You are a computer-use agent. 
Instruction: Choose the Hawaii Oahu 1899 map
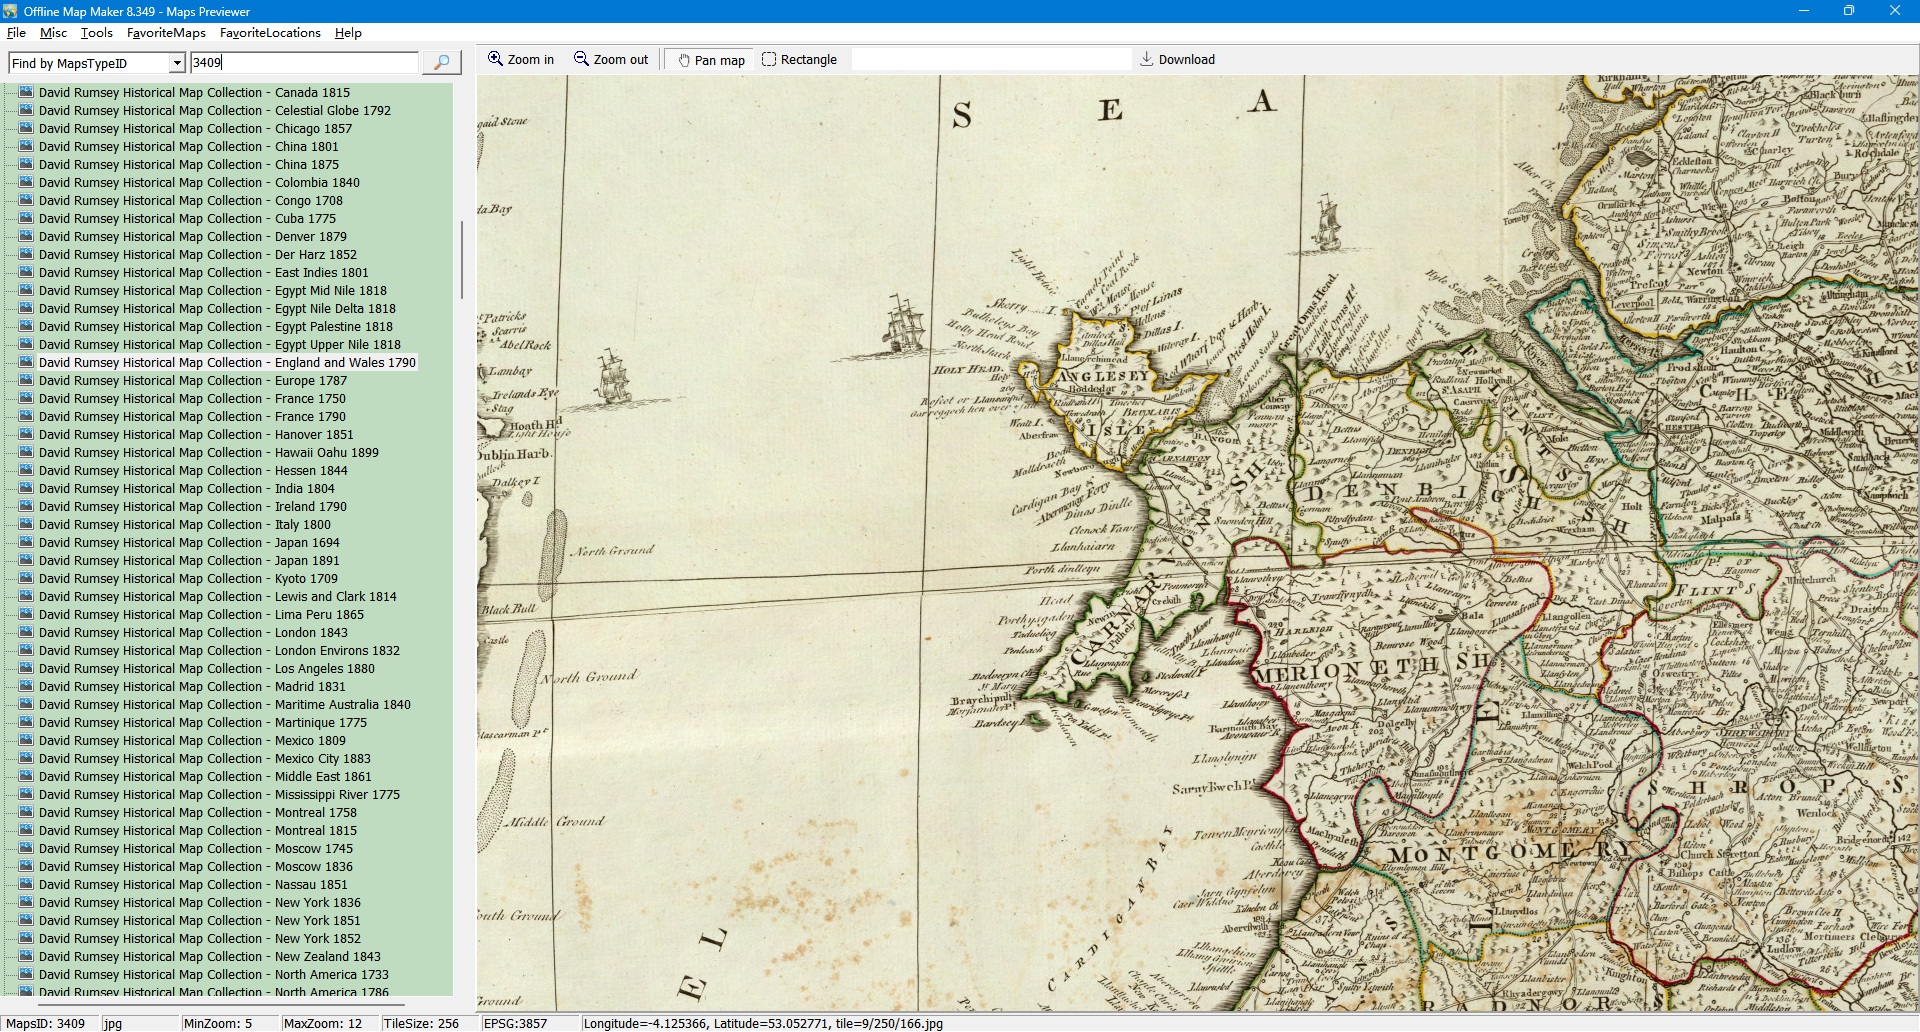[208, 453]
